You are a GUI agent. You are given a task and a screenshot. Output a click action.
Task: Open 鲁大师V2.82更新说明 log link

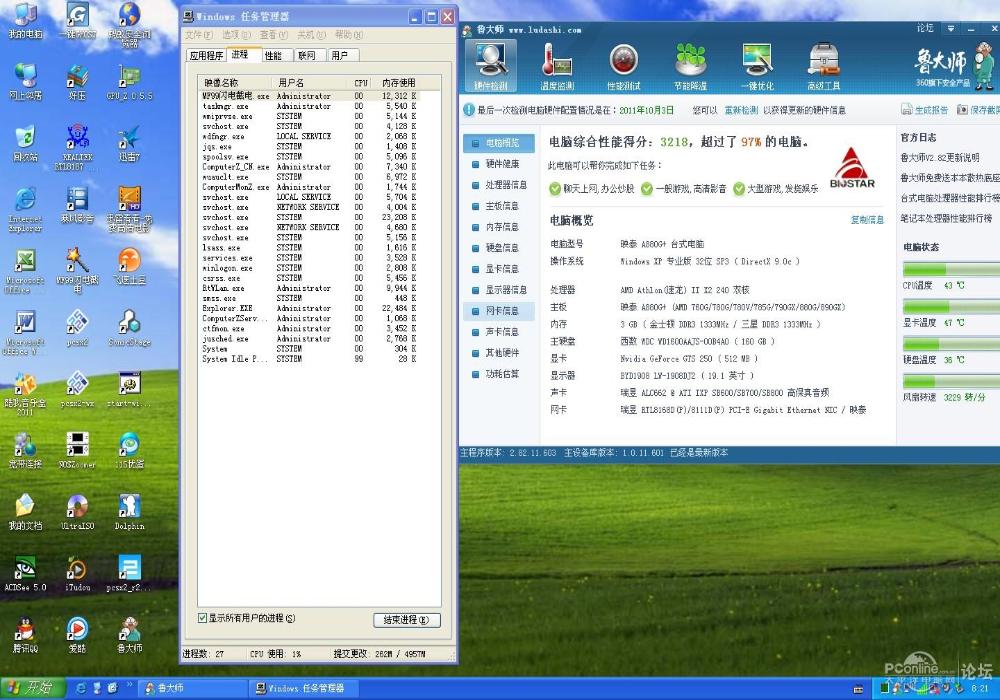pyautogui.click(x=939, y=157)
